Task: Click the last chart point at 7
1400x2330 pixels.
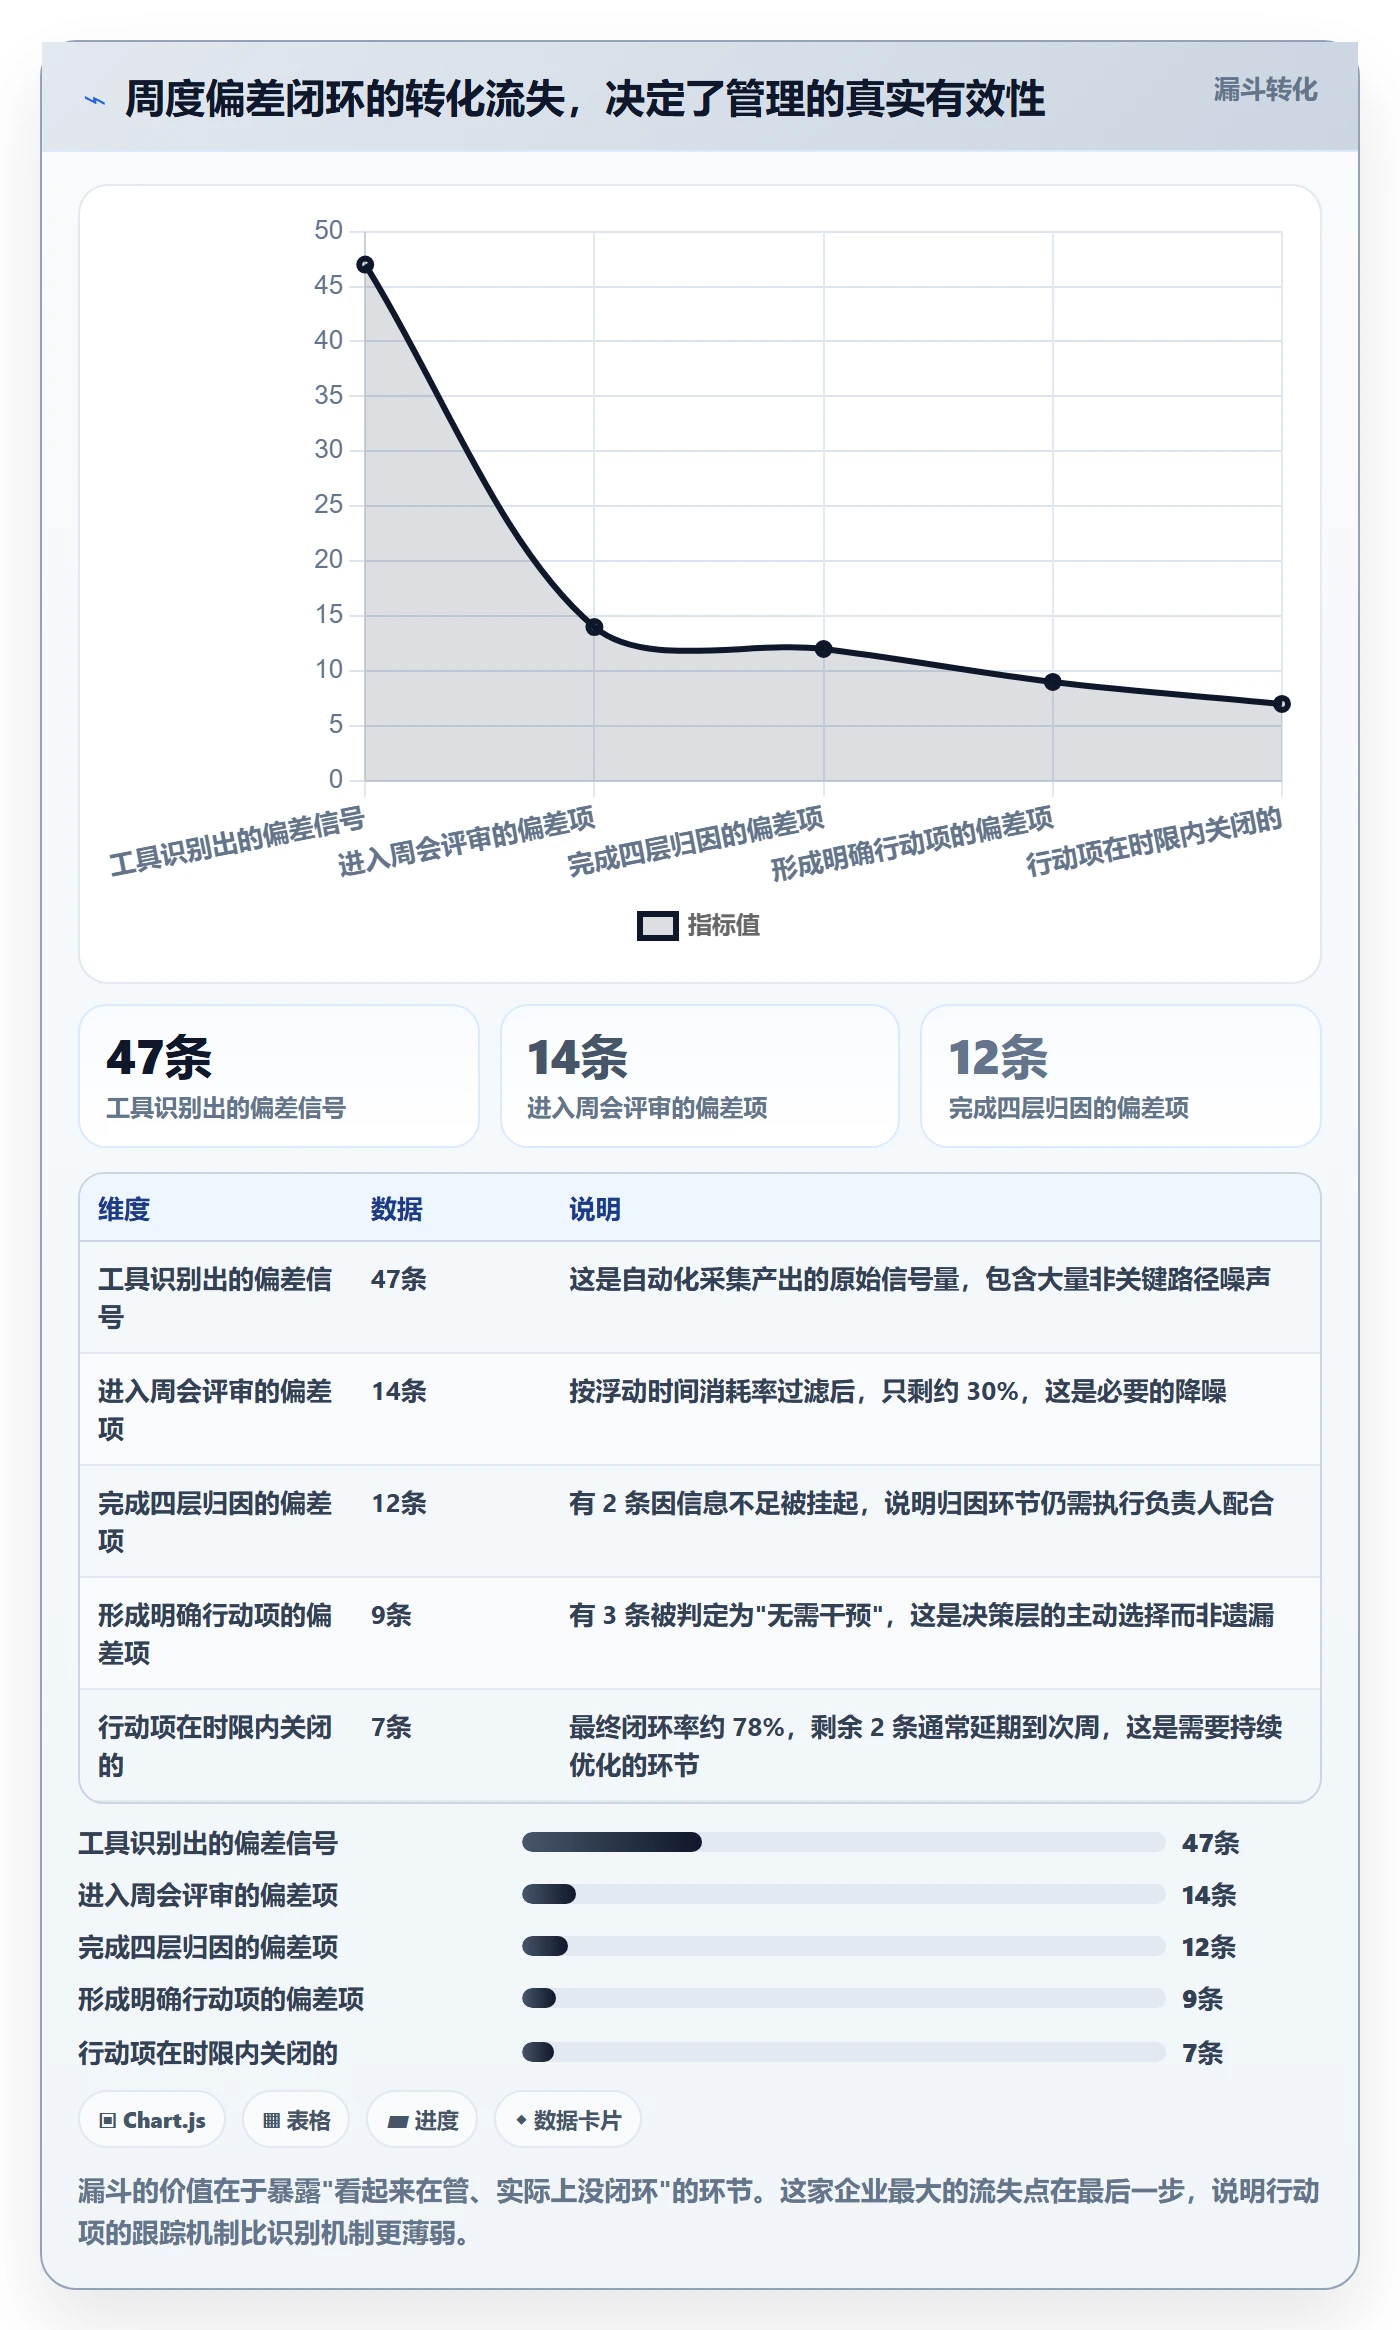Action: click(x=1281, y=704)
